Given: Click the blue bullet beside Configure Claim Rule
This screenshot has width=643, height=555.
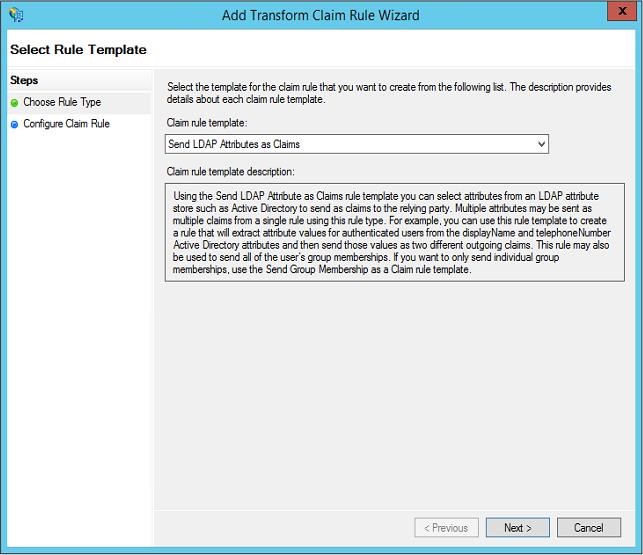Looking at the screenshot, I should pyautogui.click(x=15, y=124).
